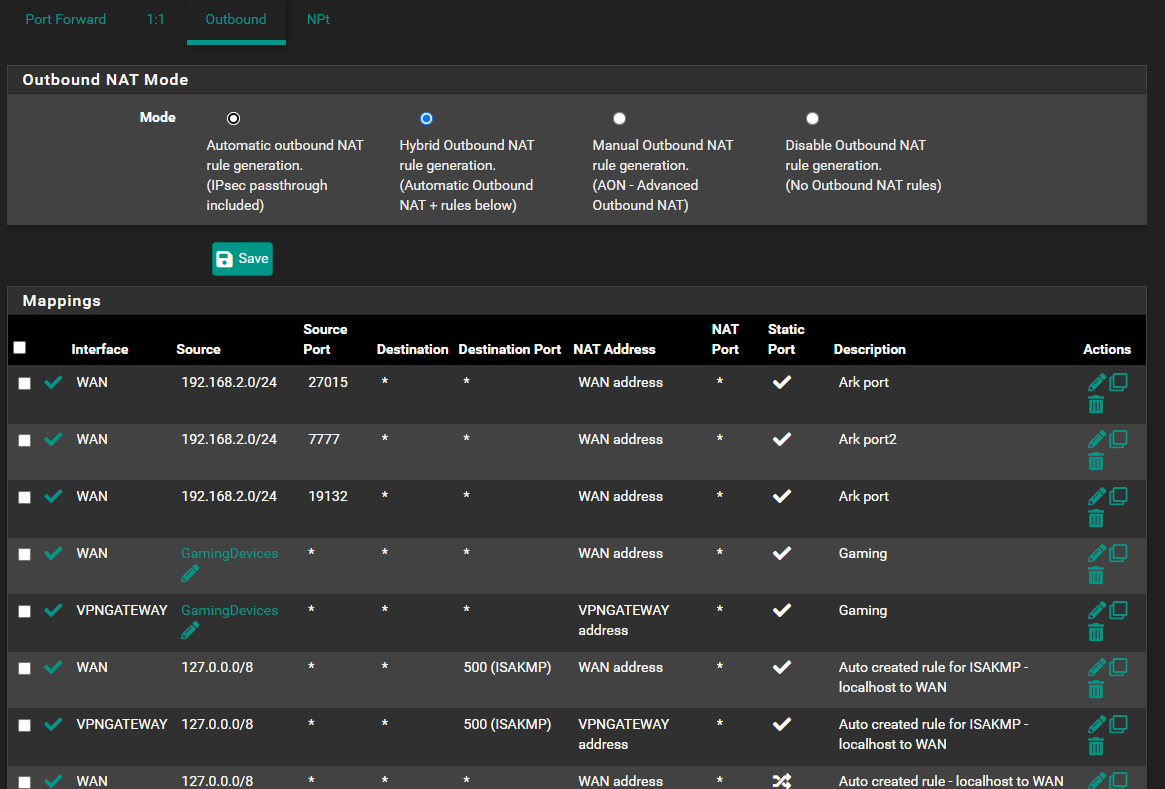Toggle enabled status of port 27015 rule
Image resolution: width=1165 pixels, height=789 pixels.
click(53, 383)
